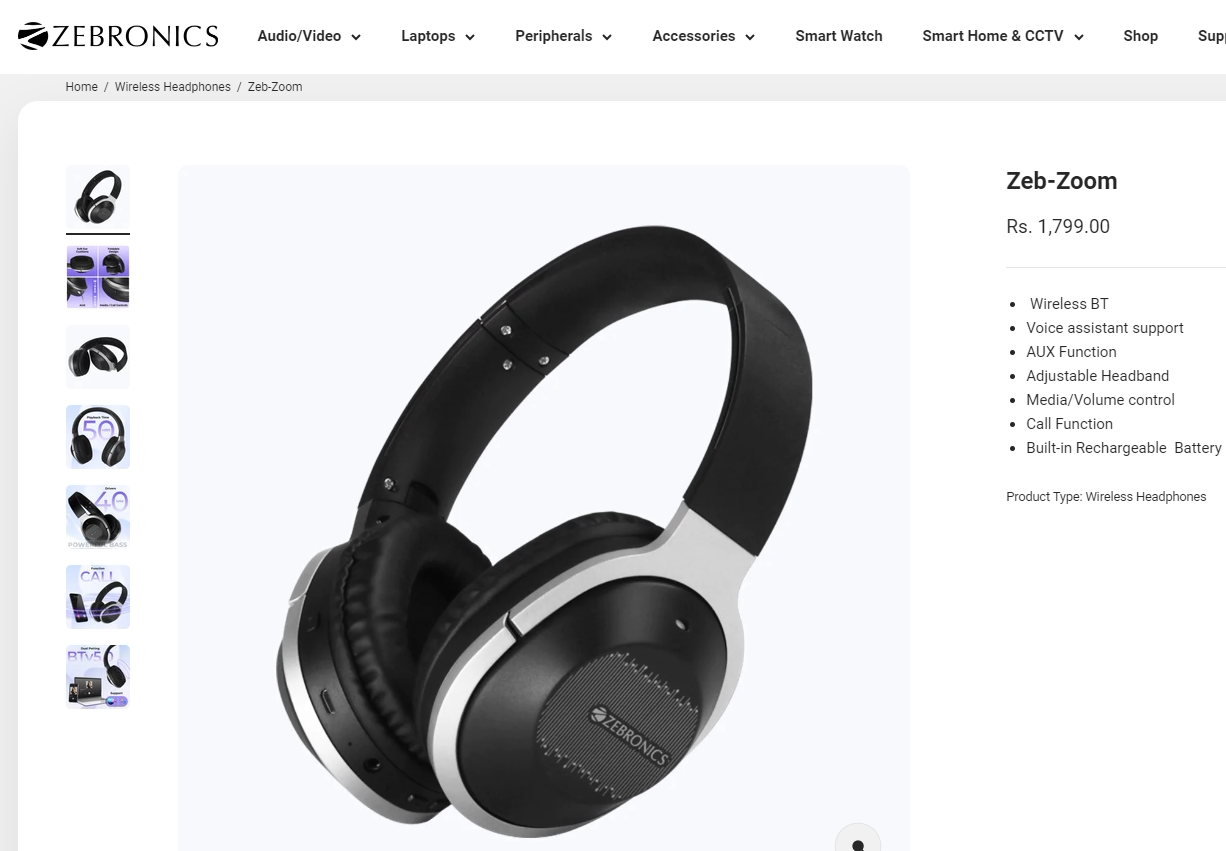Go to the Shop menu item
This screenshot has width=1226, height=851.
click(x=1140, y=36)
